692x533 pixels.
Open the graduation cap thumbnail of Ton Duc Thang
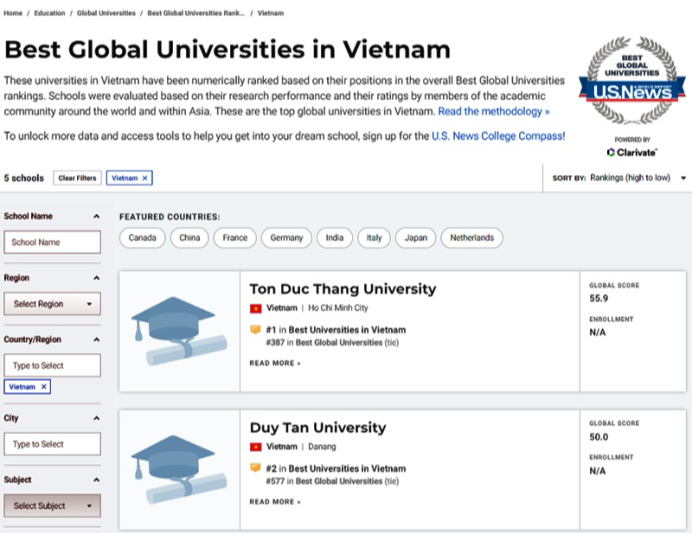tap(179, 331)
